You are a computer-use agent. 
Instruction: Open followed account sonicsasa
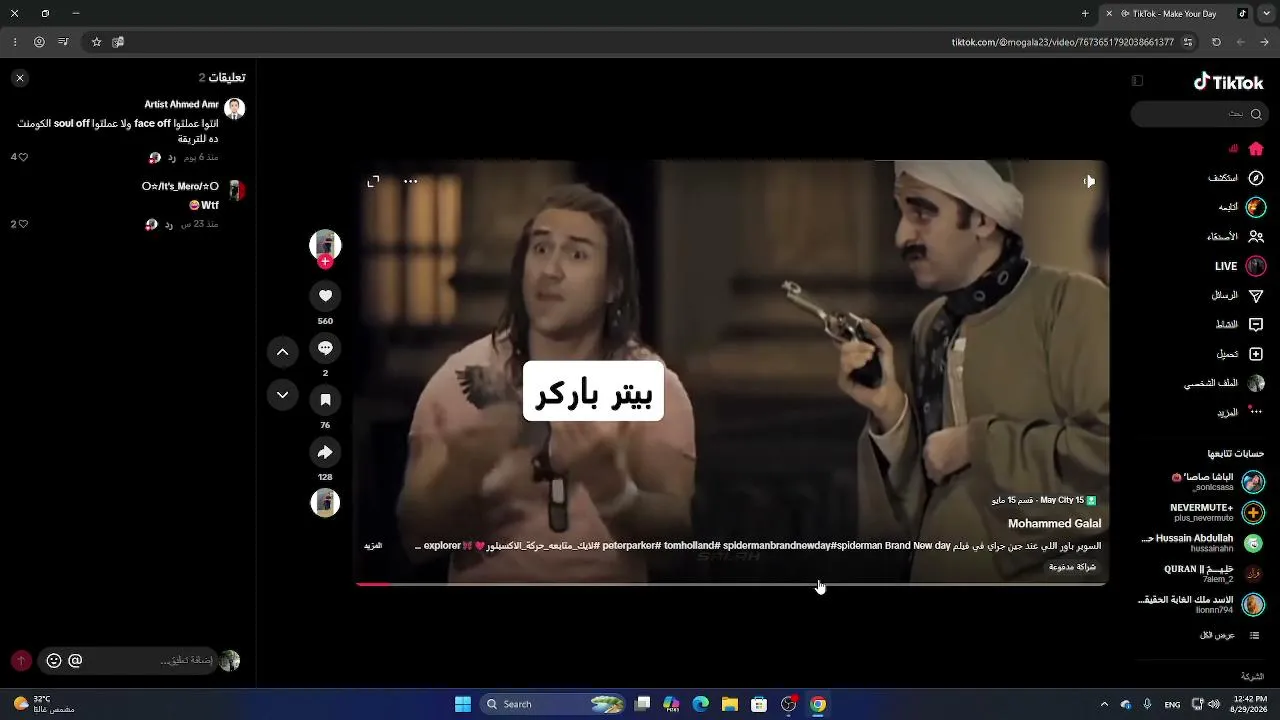(x=1217, y=482)
